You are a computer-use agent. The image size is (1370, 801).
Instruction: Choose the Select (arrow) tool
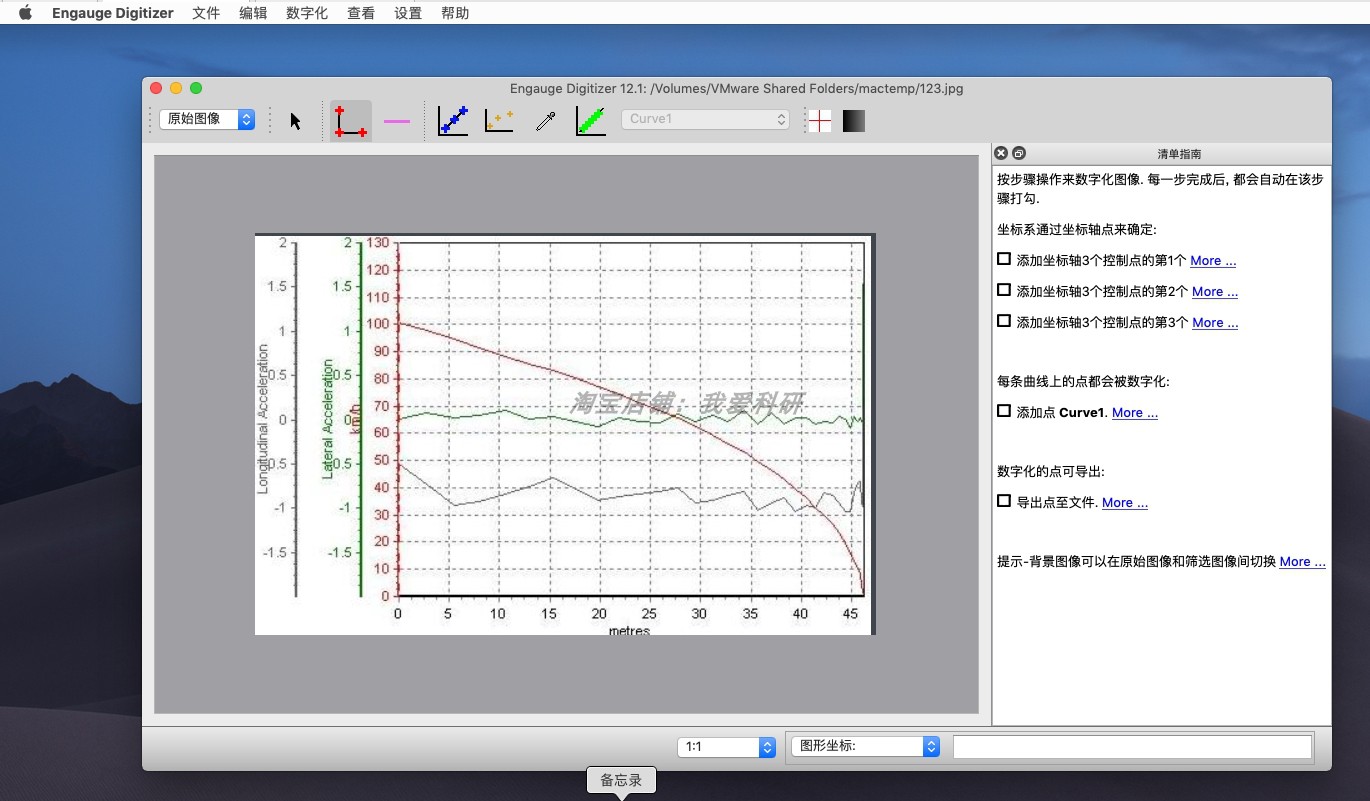[x=295, y=121]
